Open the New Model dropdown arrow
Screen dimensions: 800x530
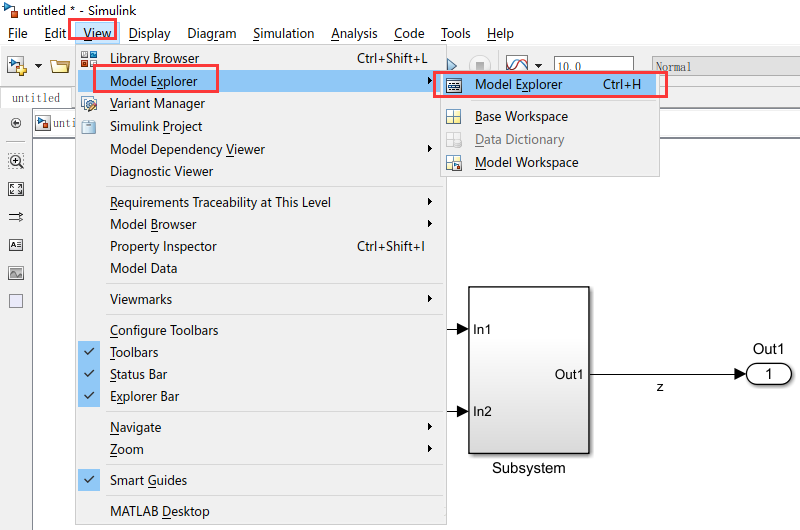click(38, 66)
